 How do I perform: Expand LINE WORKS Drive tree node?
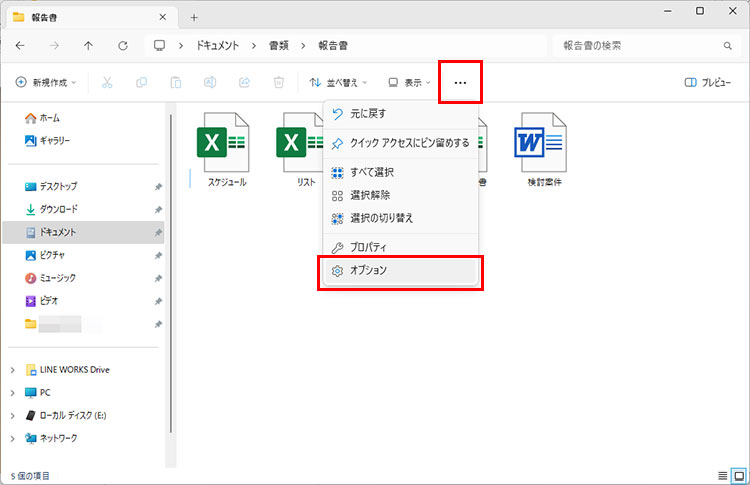pos(13,370)
